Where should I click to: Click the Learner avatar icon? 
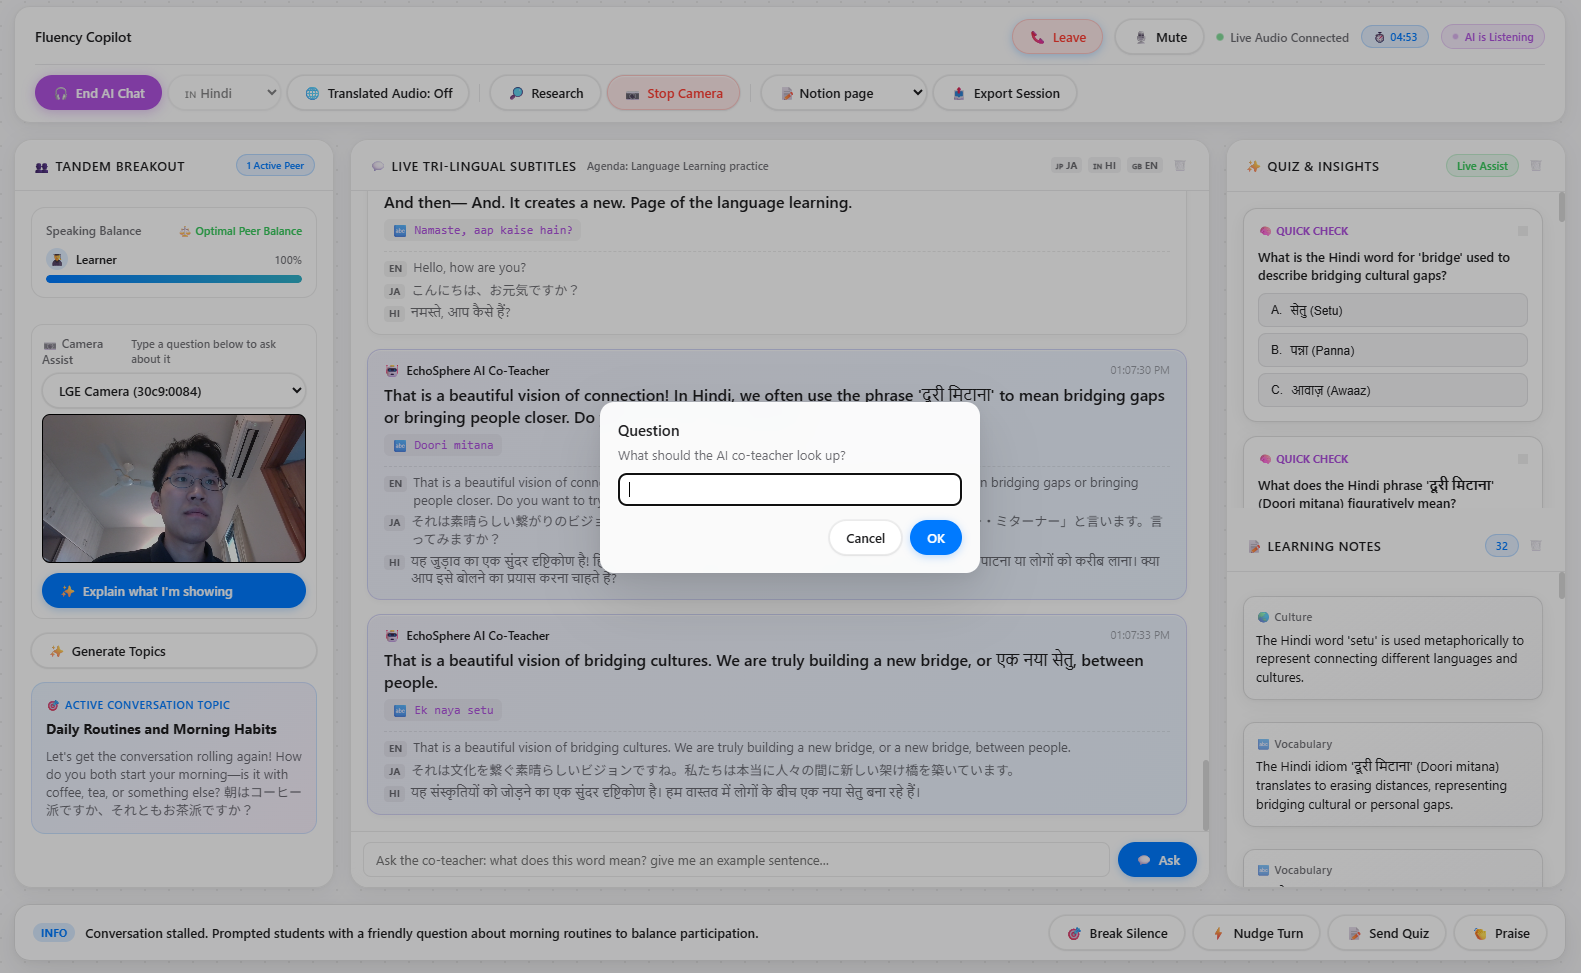57,259
